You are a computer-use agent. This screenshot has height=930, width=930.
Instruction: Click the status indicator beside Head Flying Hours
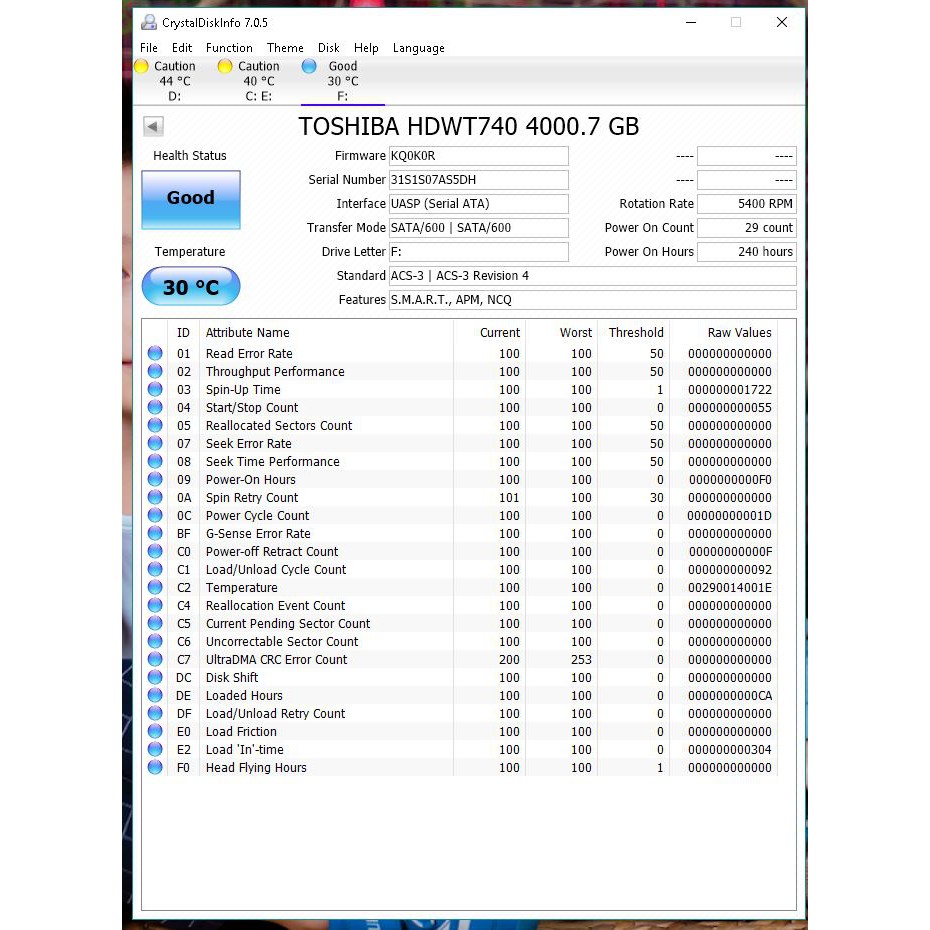[x=155, y=768]
